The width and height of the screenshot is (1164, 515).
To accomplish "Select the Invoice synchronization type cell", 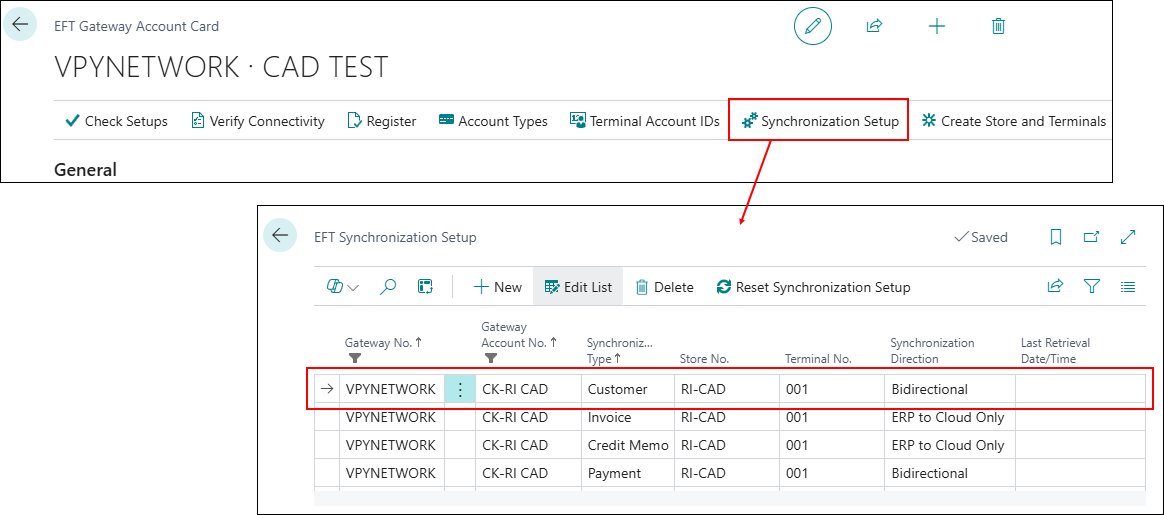I will pos(627,417).
